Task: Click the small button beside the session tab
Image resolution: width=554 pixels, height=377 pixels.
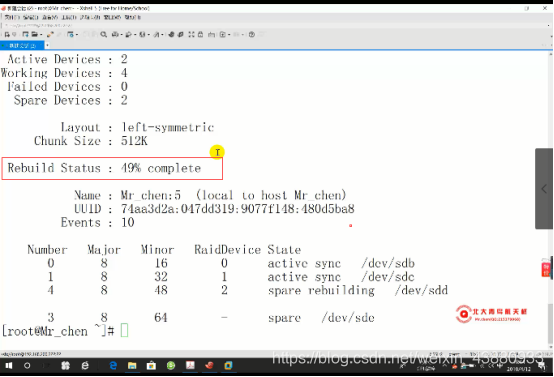Action: 47,45
